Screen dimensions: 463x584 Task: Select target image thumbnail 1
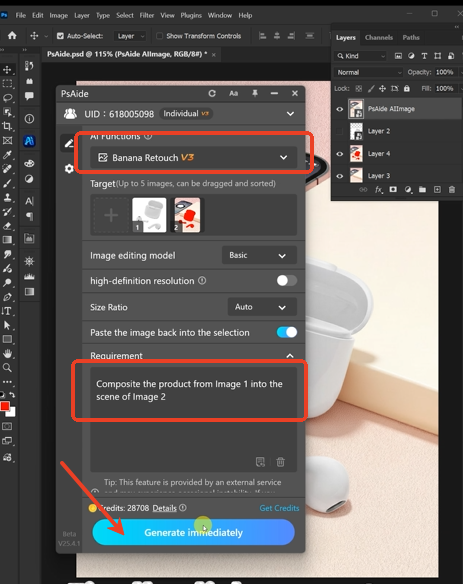click(149, 215)
